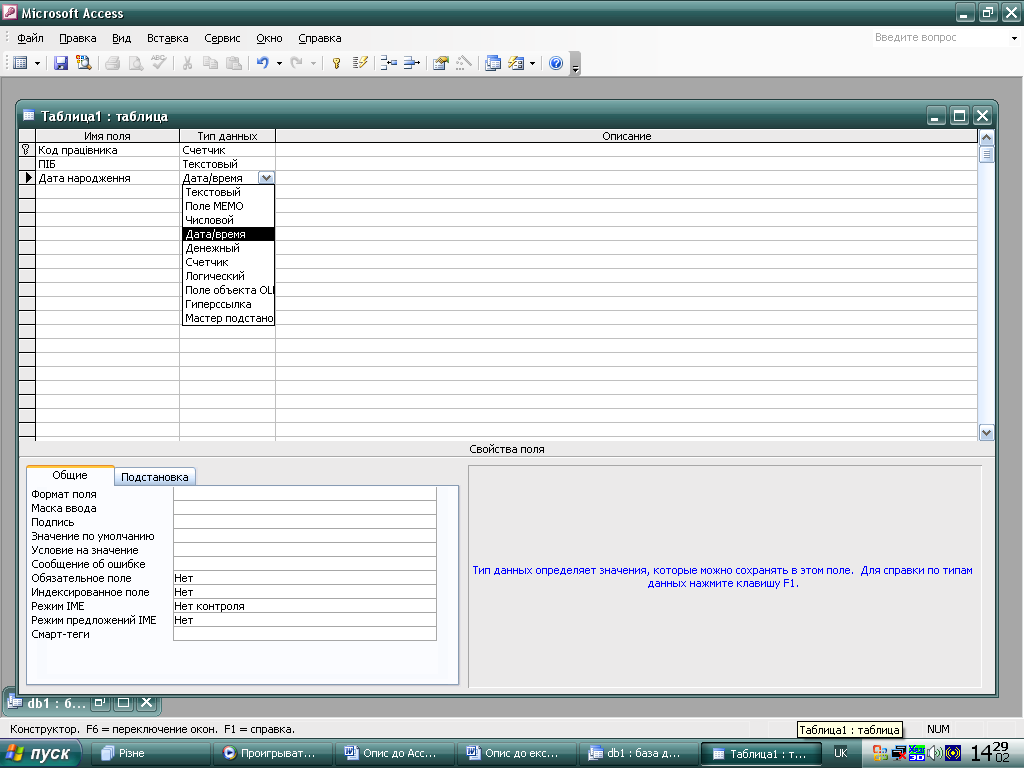Screen dimensions: 1024x768
Task: Select 'Числовой' in data type list
Action: [x=229, y=220]
